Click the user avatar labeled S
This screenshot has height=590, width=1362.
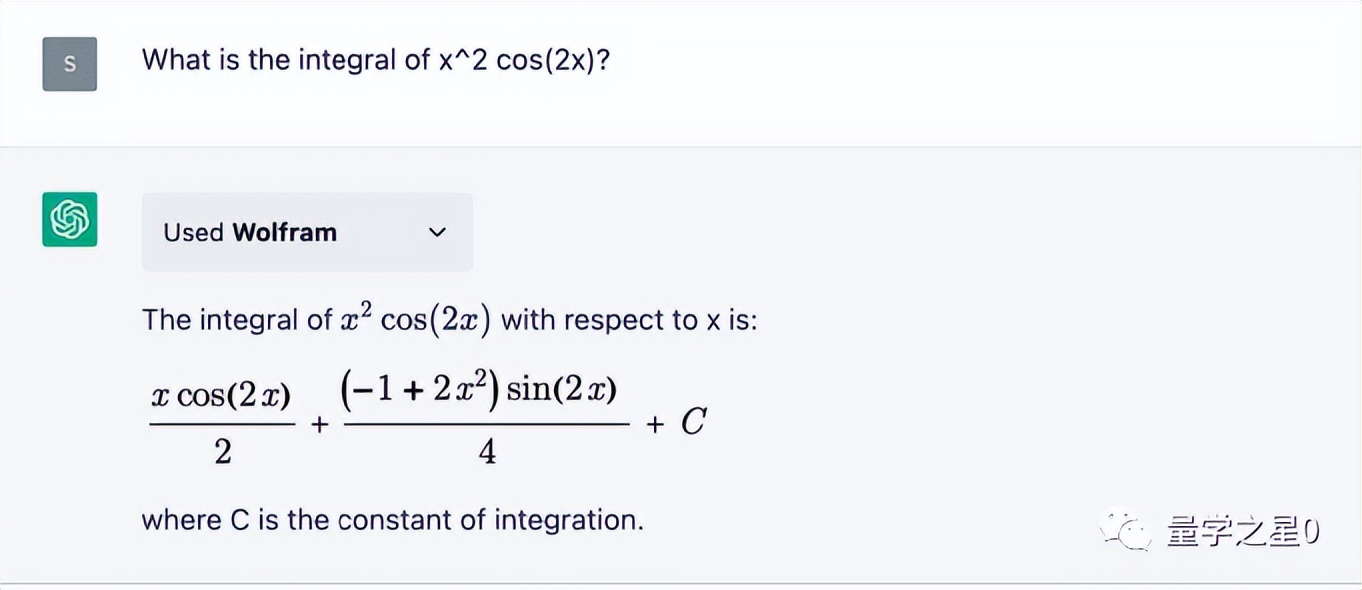coord(69,64)
